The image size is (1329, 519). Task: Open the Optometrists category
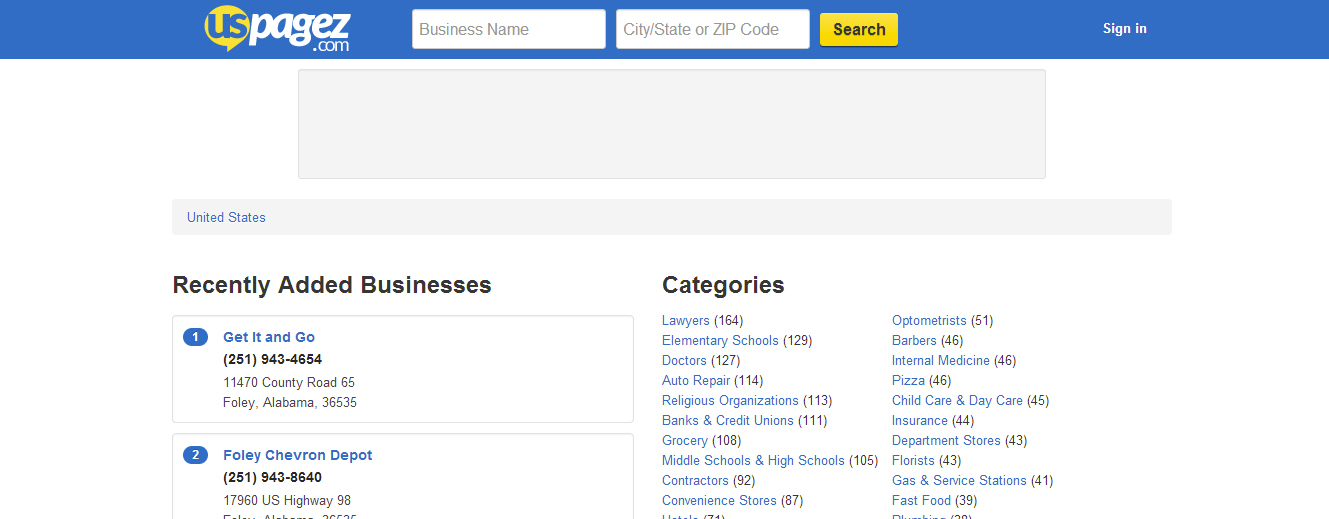click(x=929, y=321)
